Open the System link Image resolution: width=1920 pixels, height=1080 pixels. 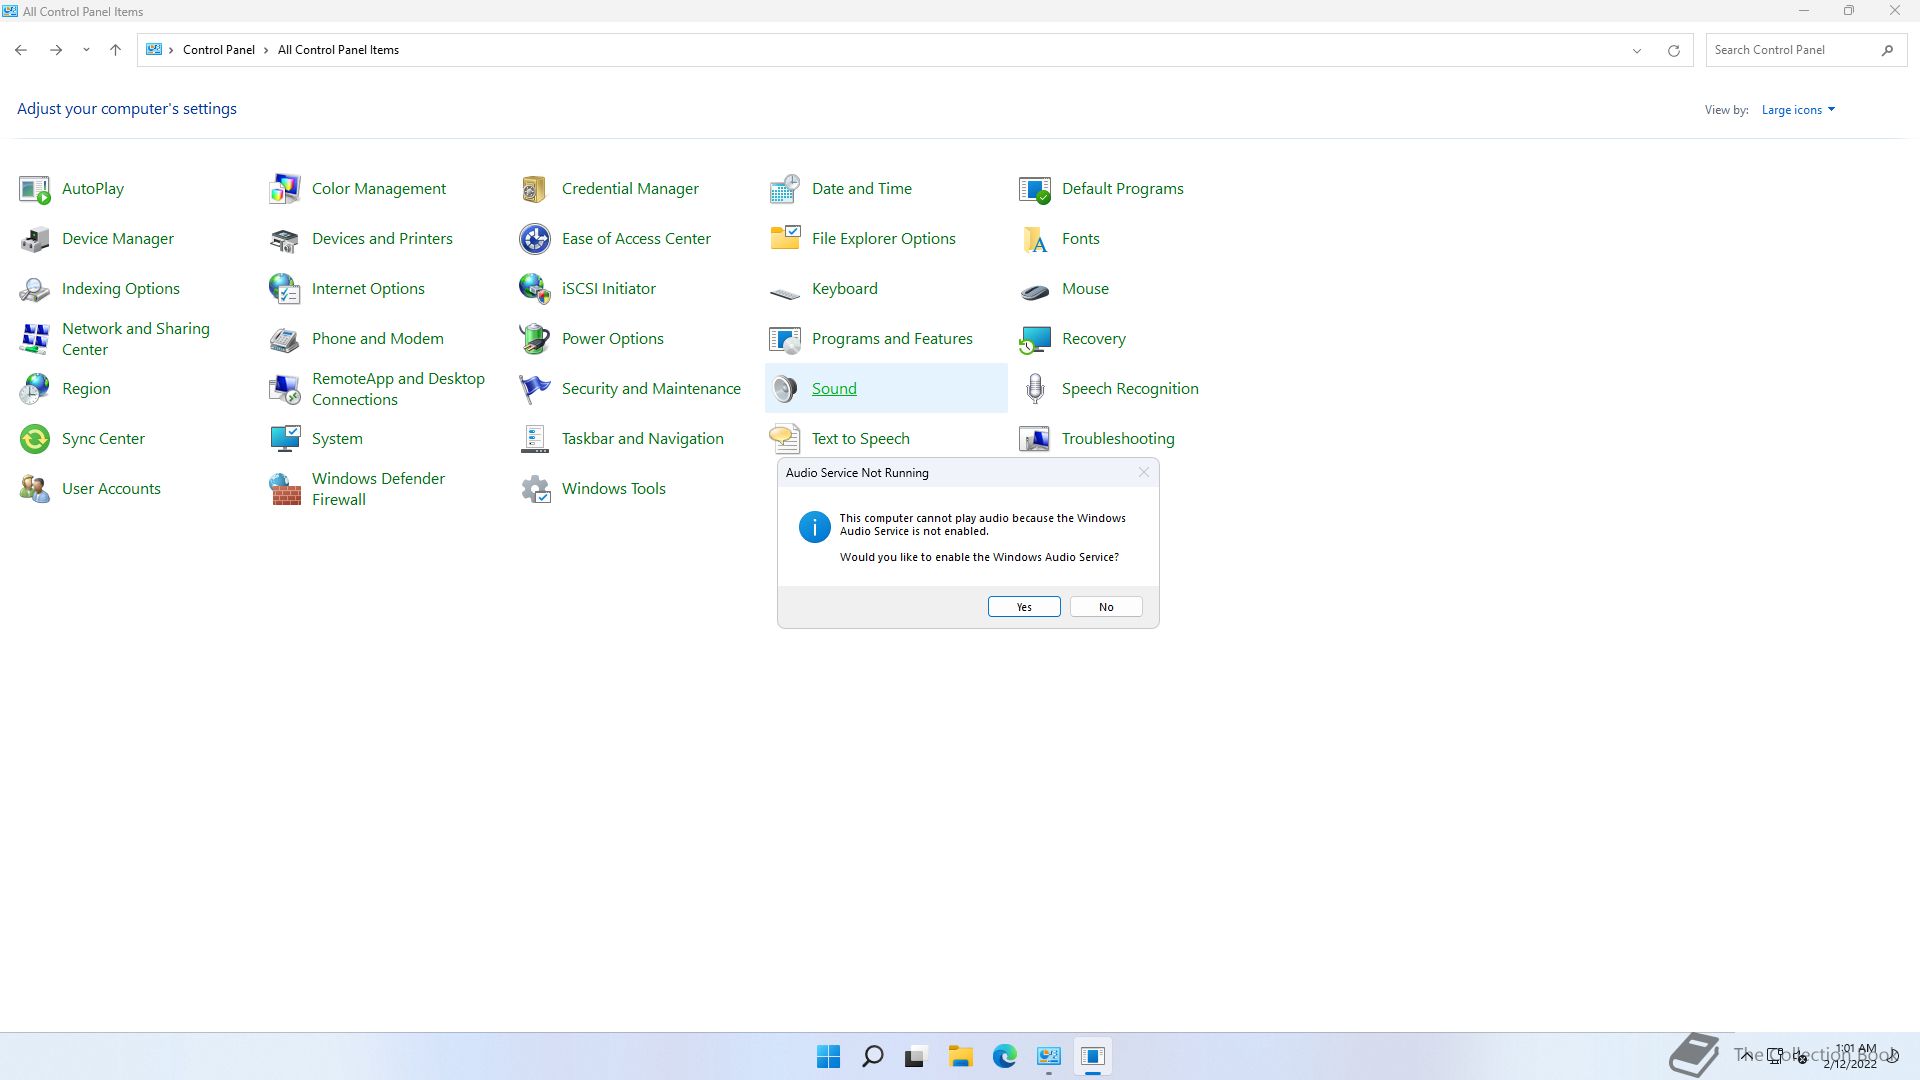(337, 439)
